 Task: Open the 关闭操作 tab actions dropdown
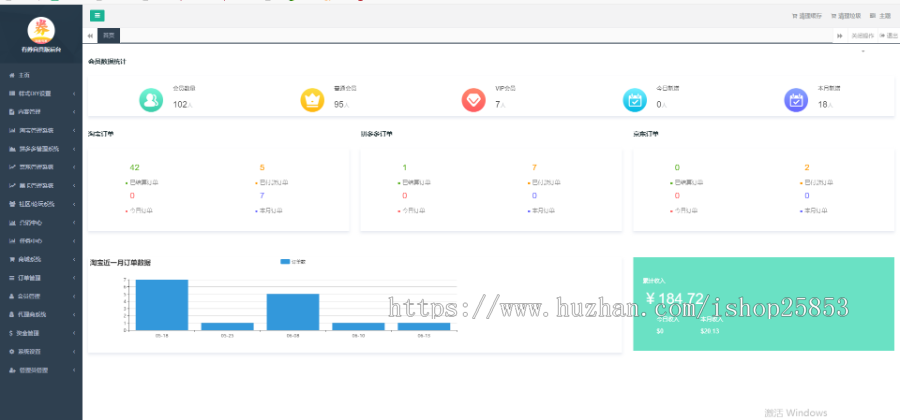pos(860,36)
